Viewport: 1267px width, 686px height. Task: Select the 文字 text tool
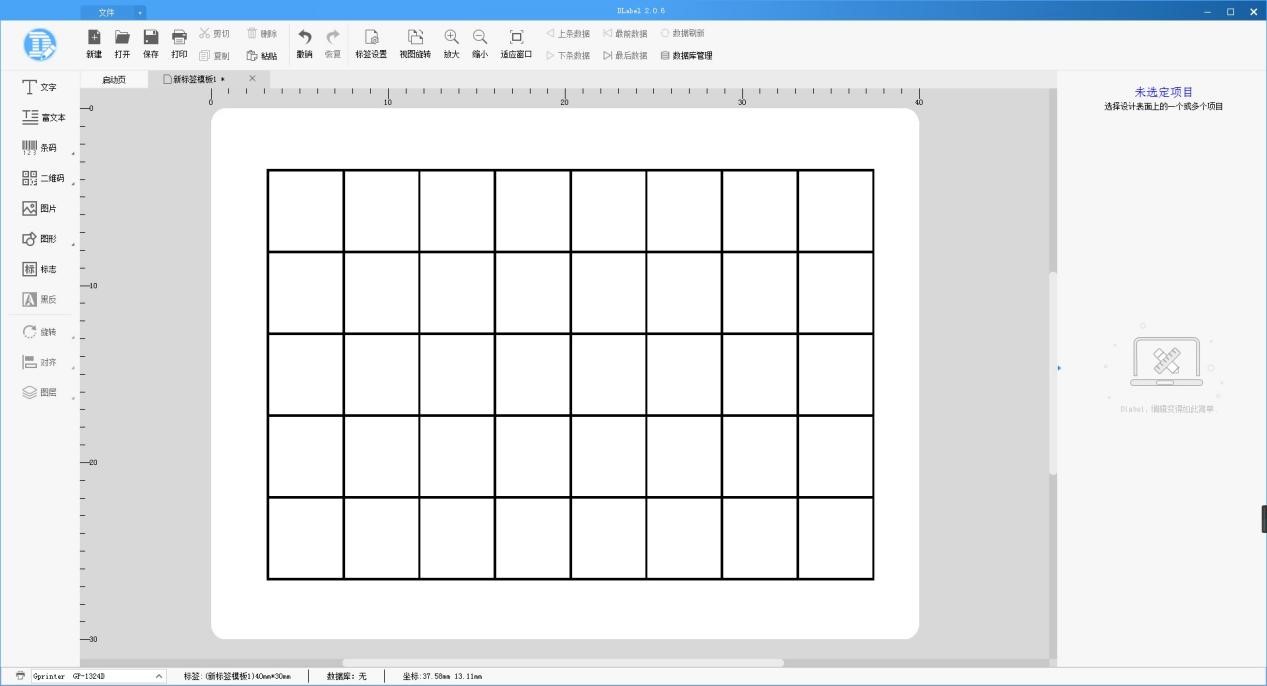pyautogui.click(x=40, y=87)
